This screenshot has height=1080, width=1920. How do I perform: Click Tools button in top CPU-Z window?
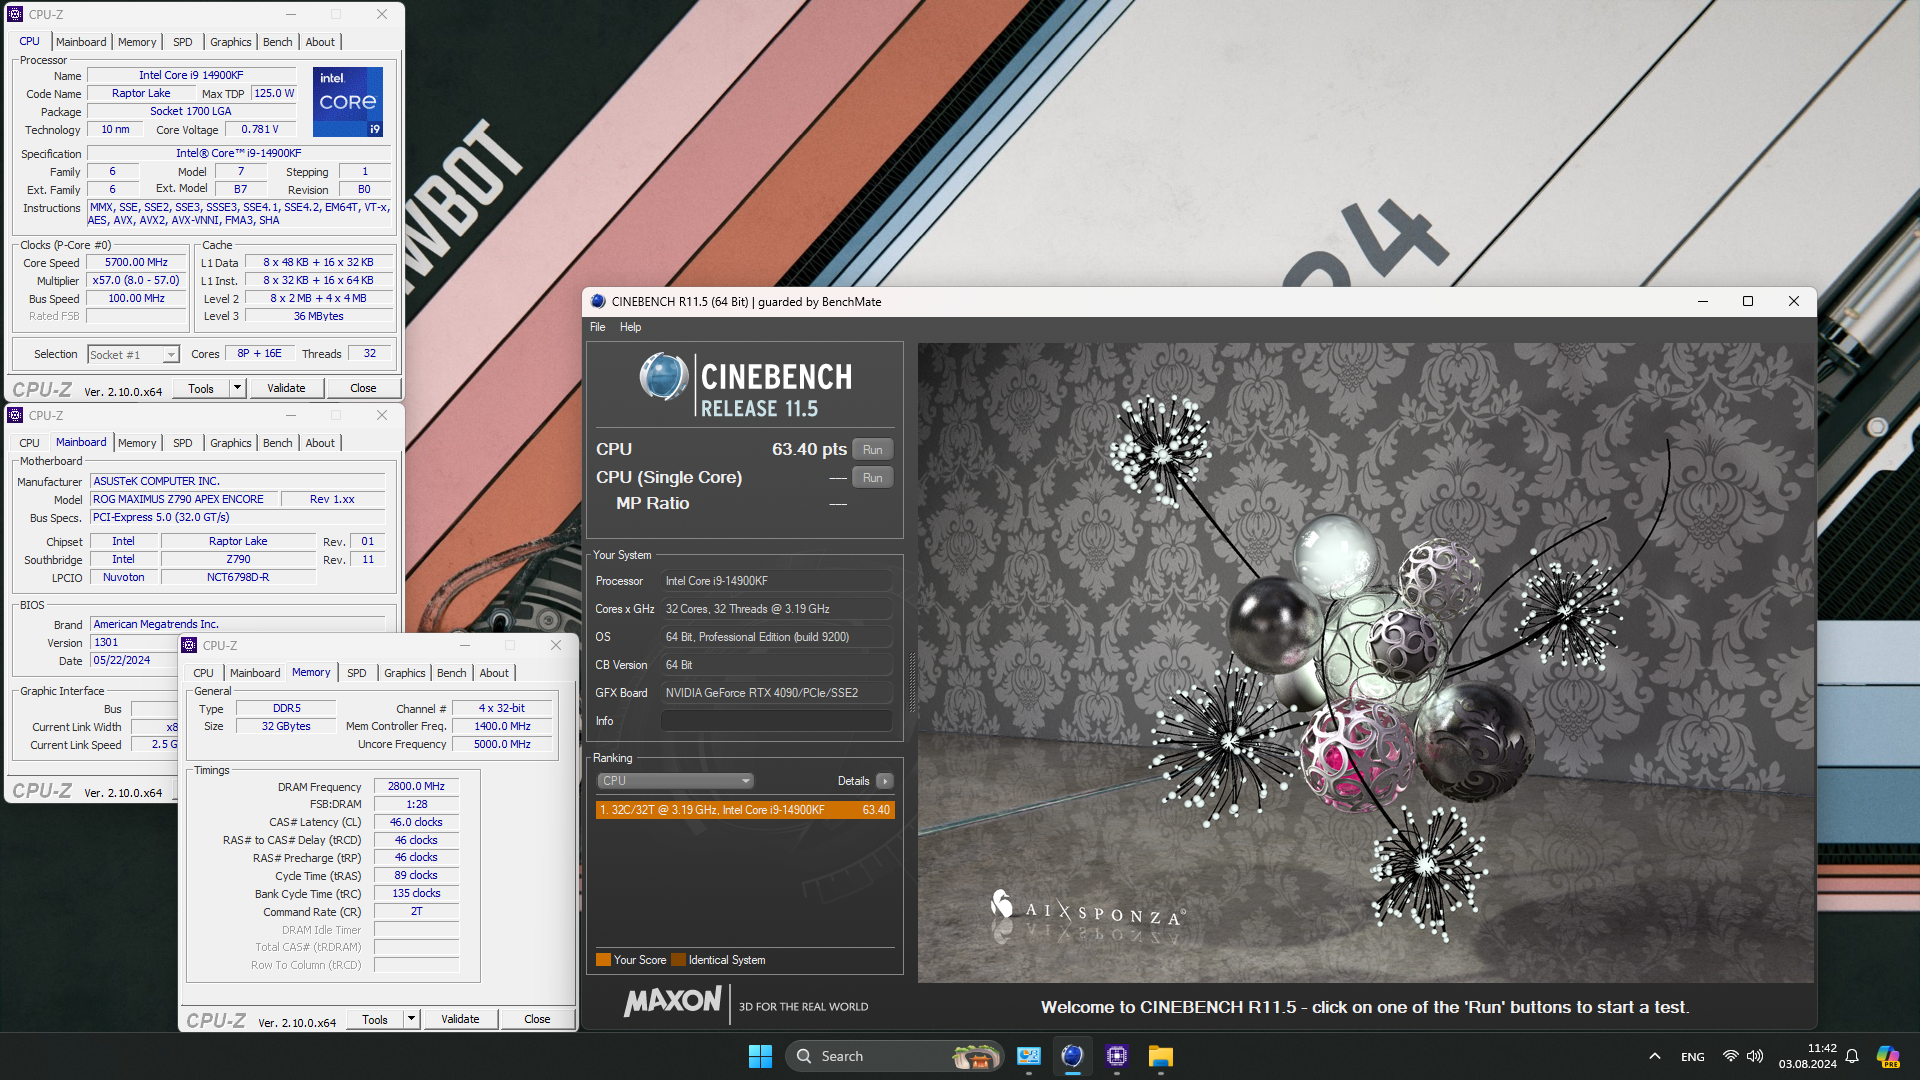pos(201,388)
